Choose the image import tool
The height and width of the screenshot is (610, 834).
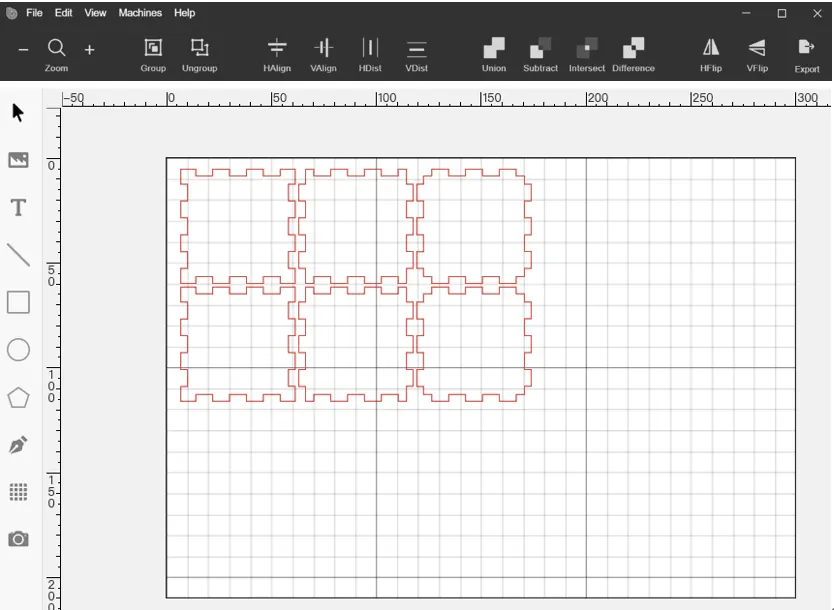point(18,160)
